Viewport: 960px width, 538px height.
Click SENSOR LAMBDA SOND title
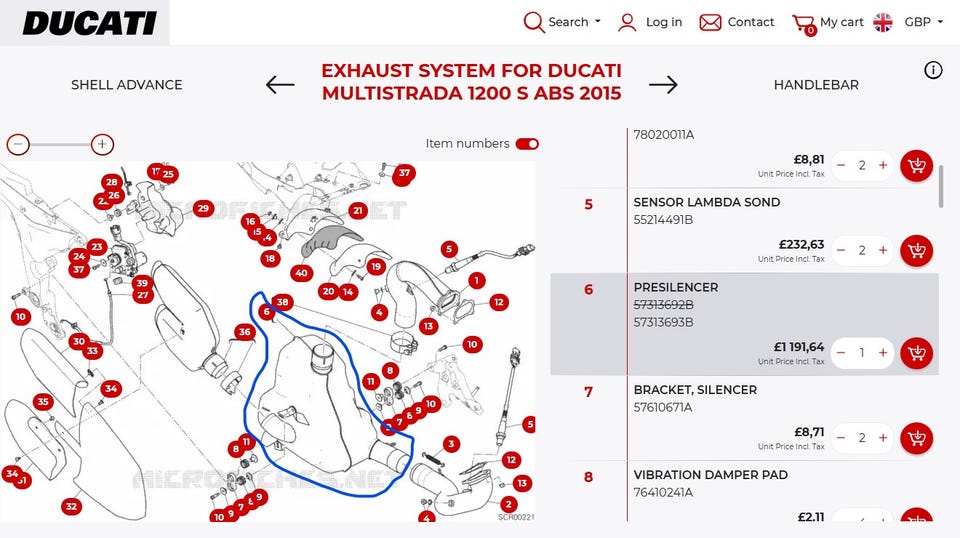pyautogui.click(x=707, y=202)
